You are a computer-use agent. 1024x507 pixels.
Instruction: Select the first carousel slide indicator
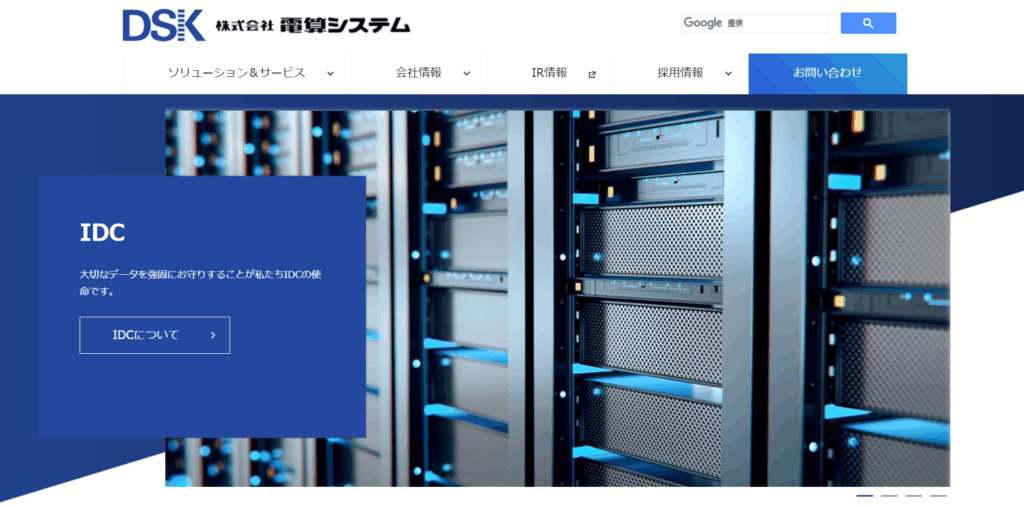coord(865,495)
